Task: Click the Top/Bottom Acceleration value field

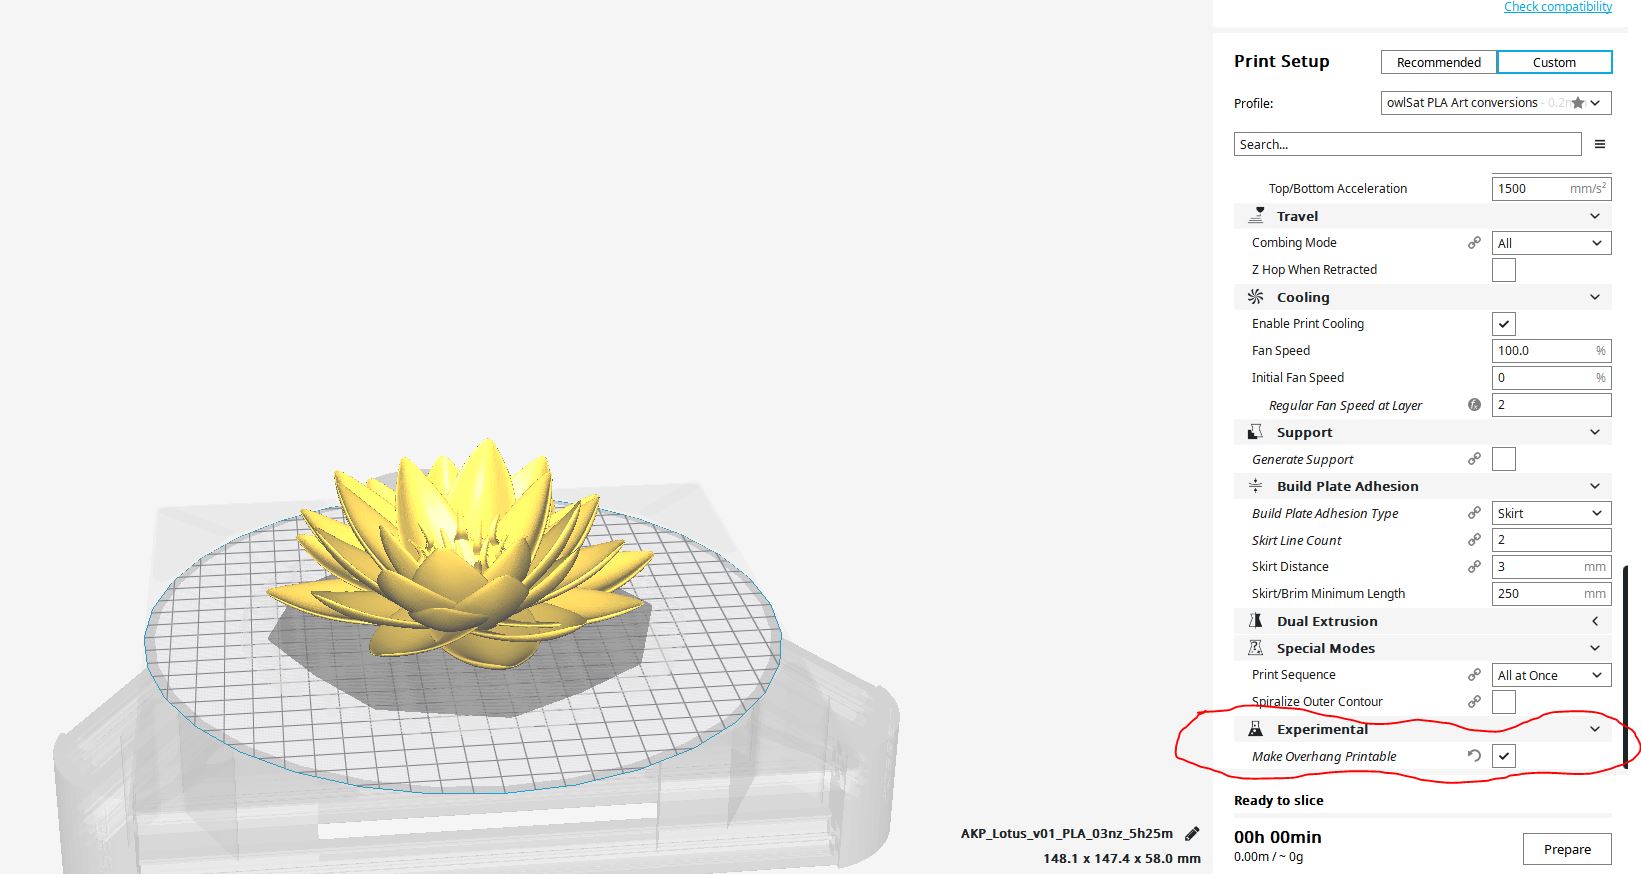Action: coord(1552,189)
